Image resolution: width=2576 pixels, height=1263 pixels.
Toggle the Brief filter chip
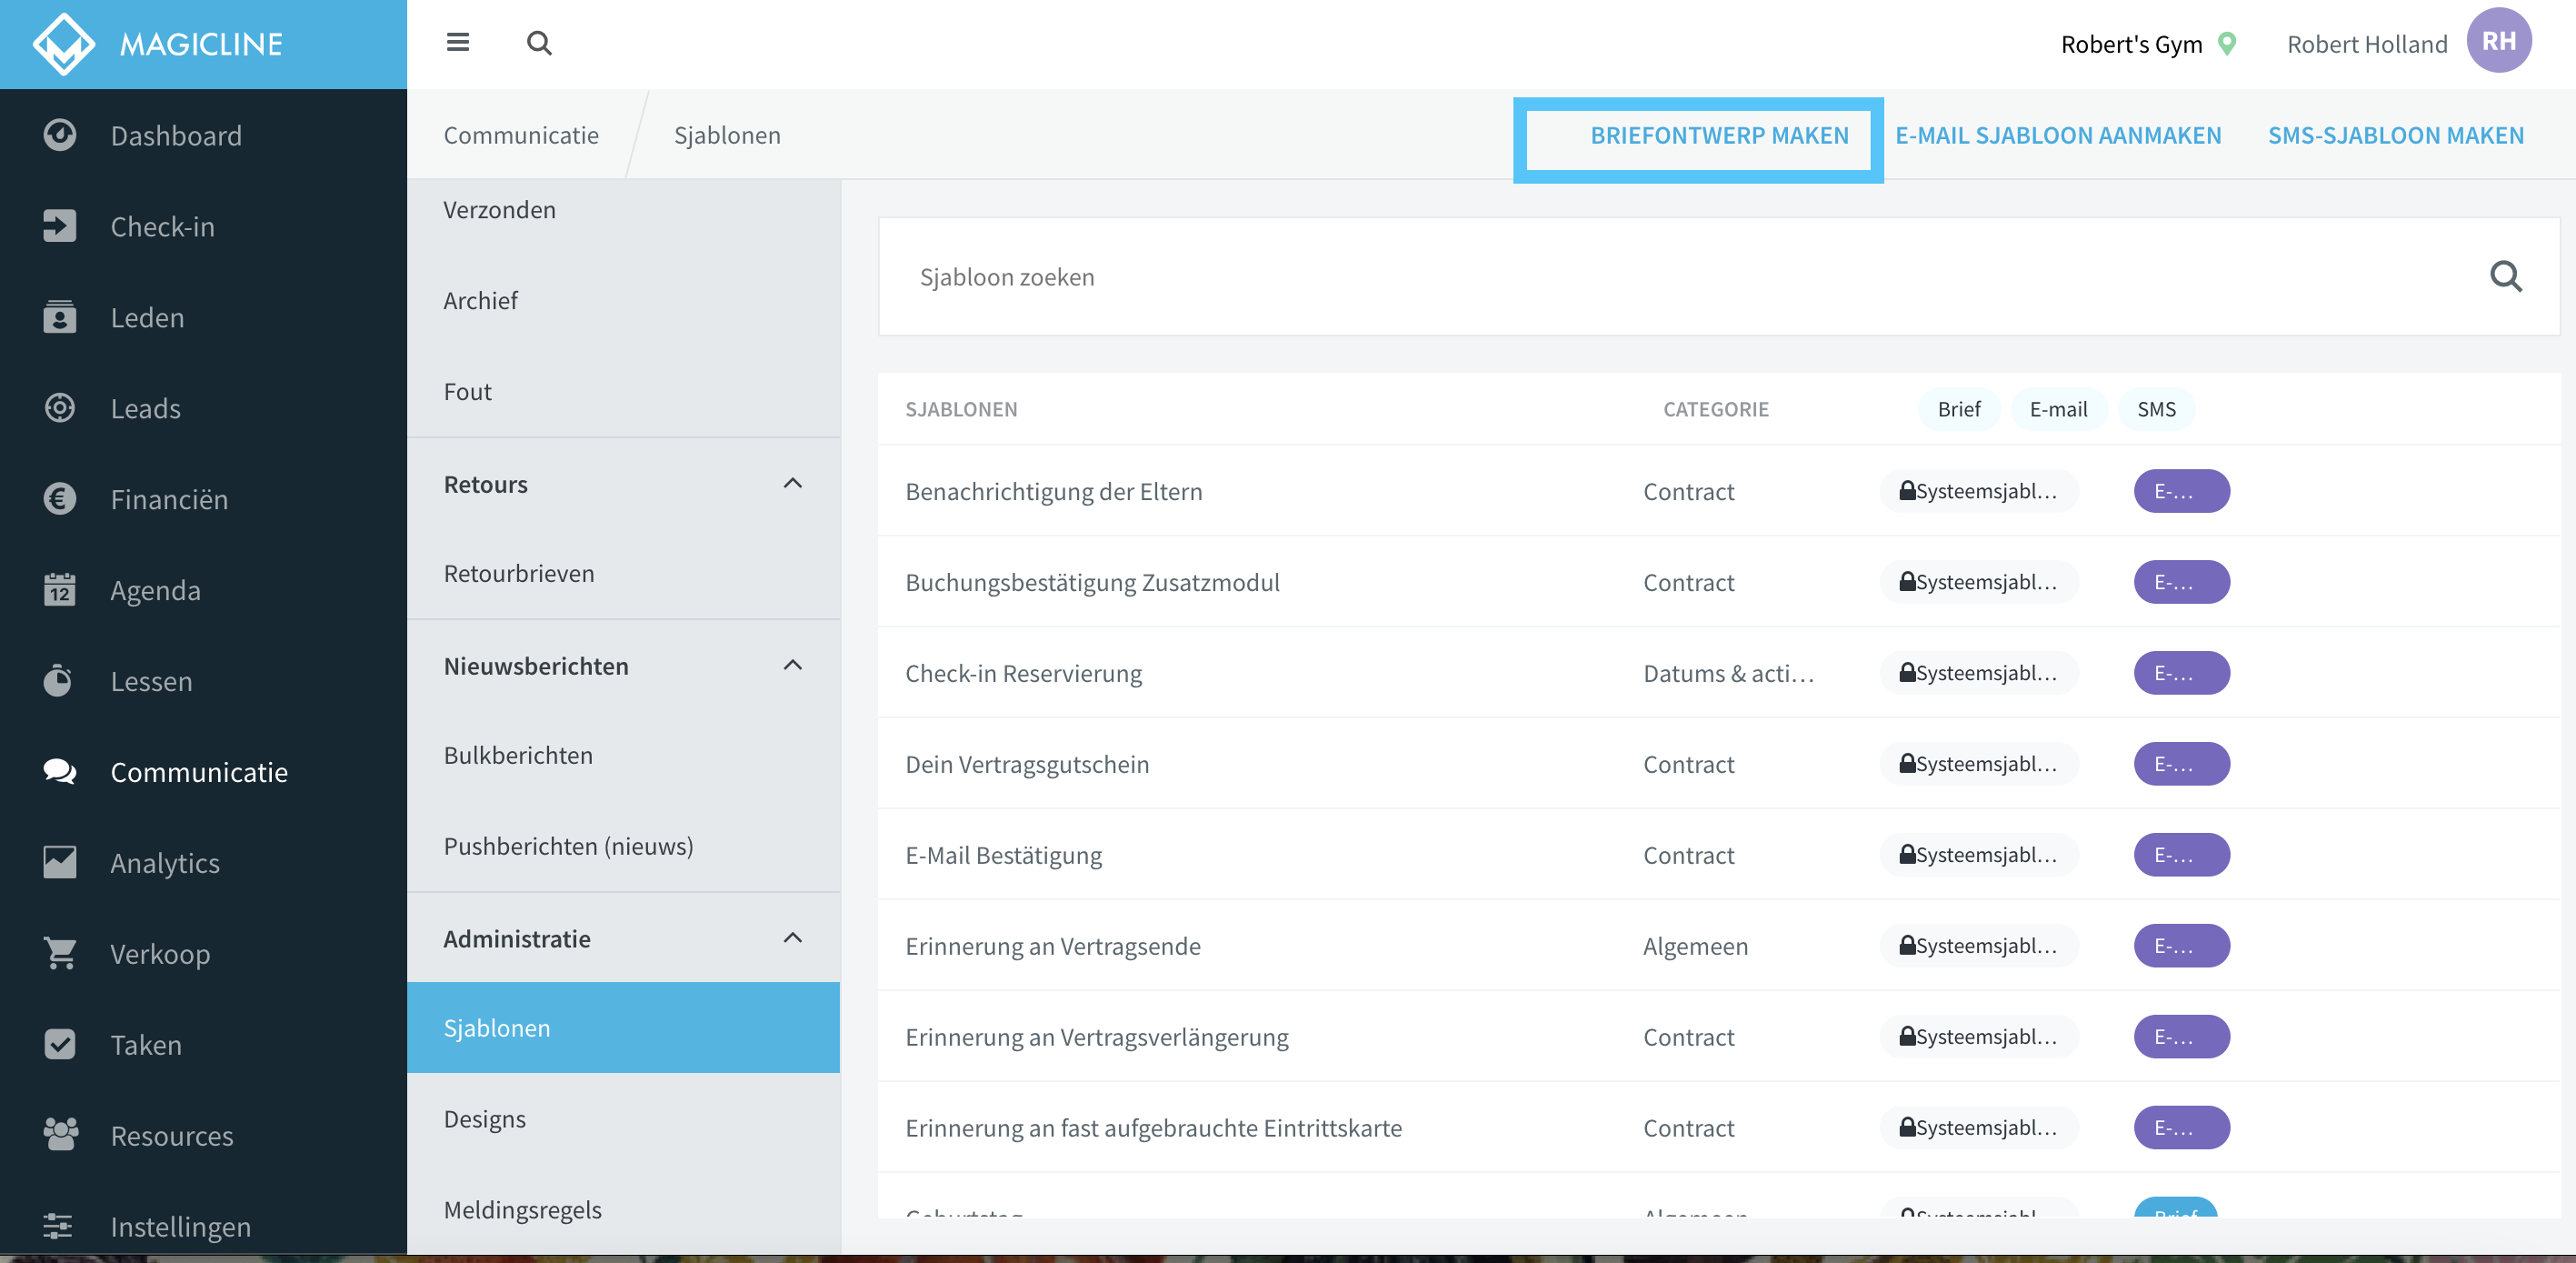coord(1958,409)
